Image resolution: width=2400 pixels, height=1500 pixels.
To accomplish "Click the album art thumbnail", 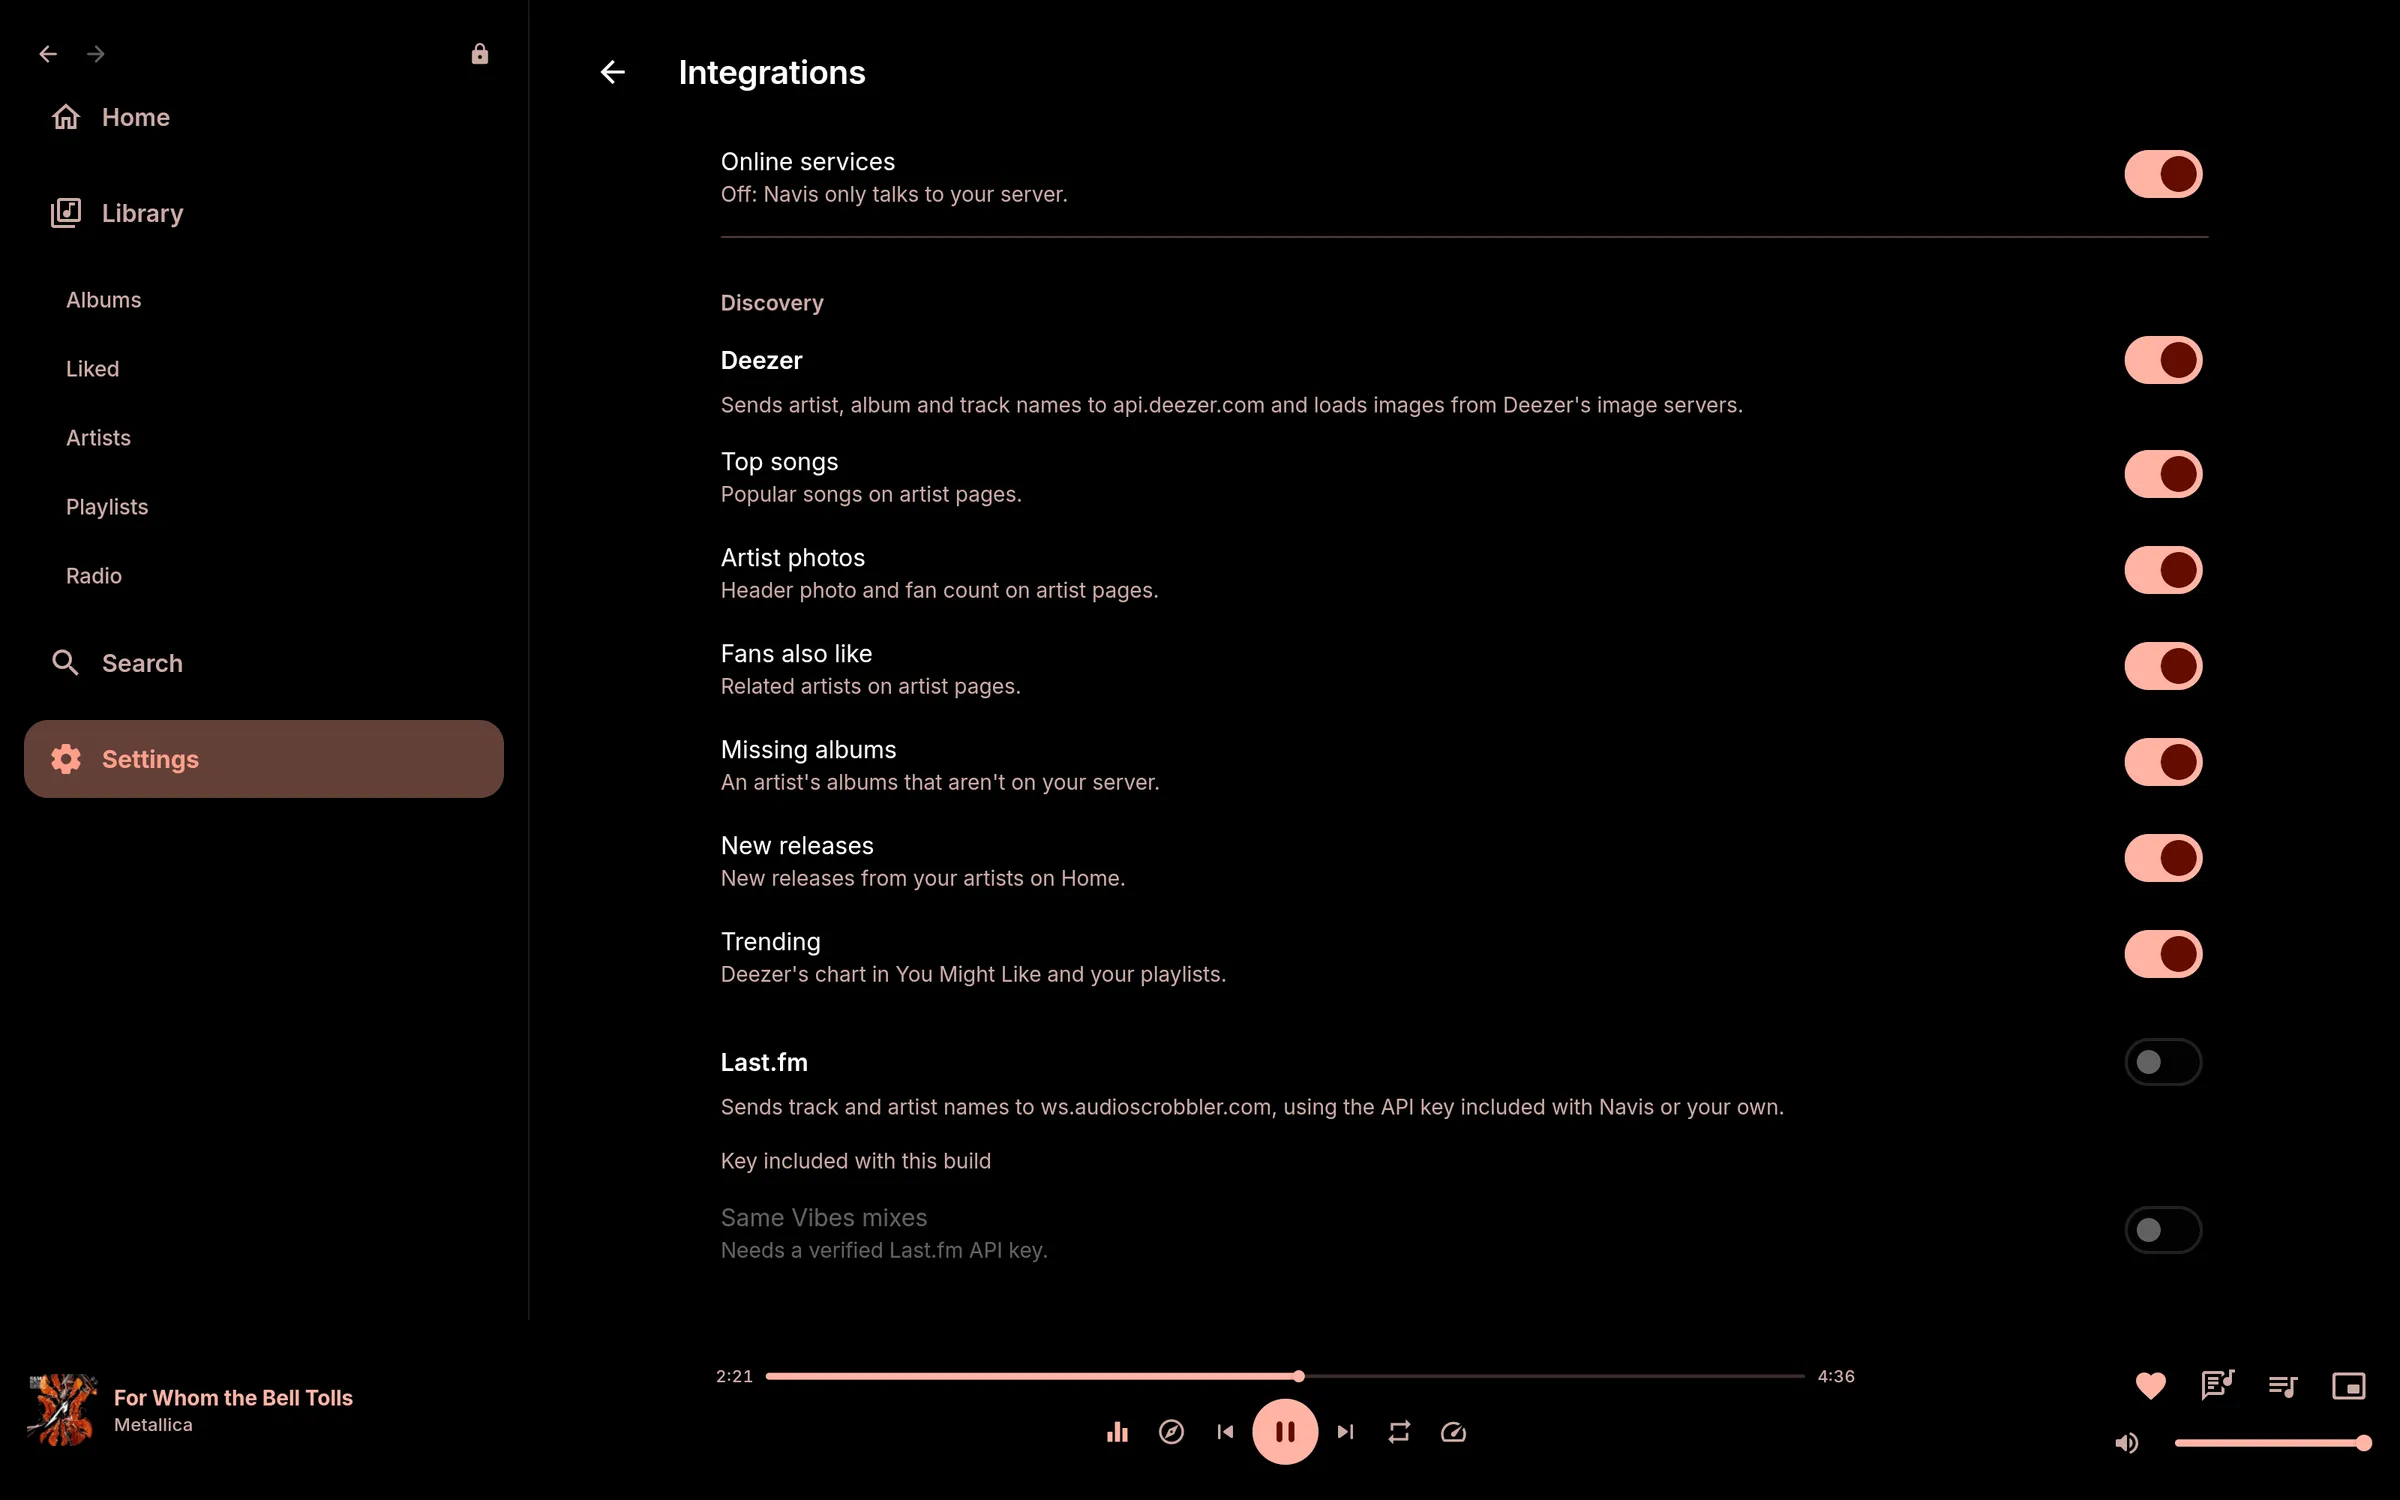I will 62,1410.
